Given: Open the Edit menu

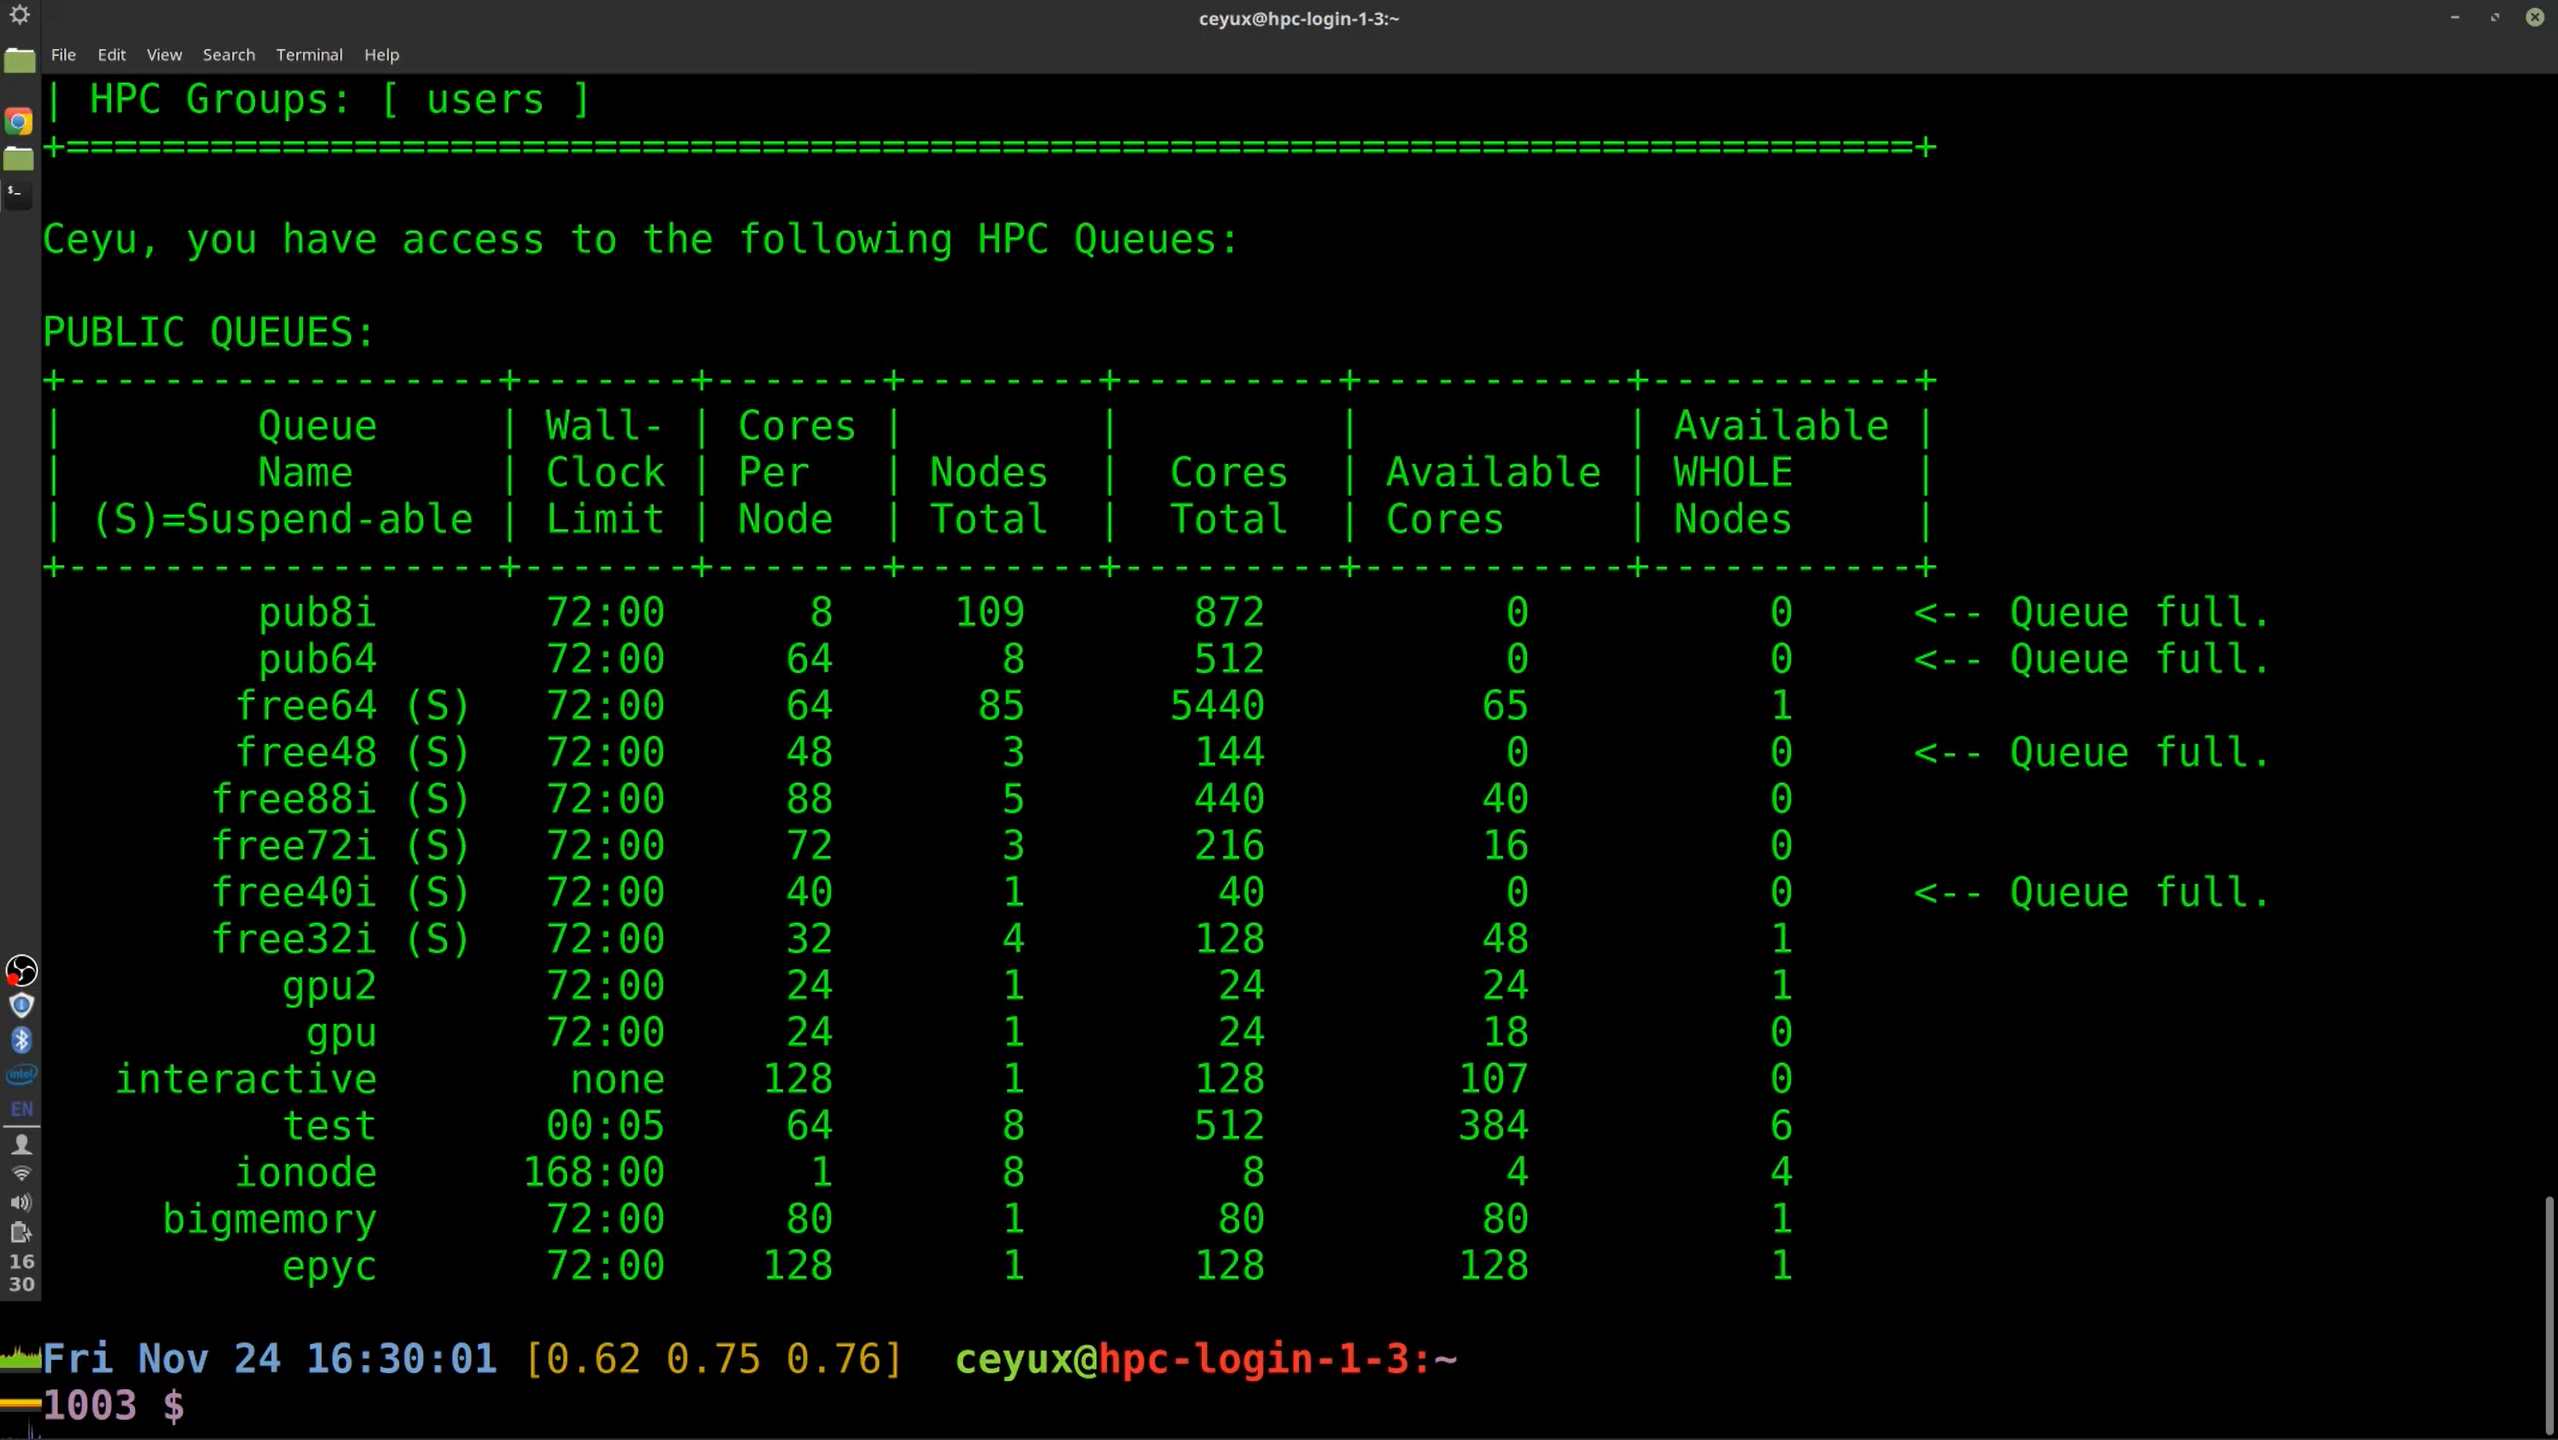Looking at the screenshot, I should point(111,55).
